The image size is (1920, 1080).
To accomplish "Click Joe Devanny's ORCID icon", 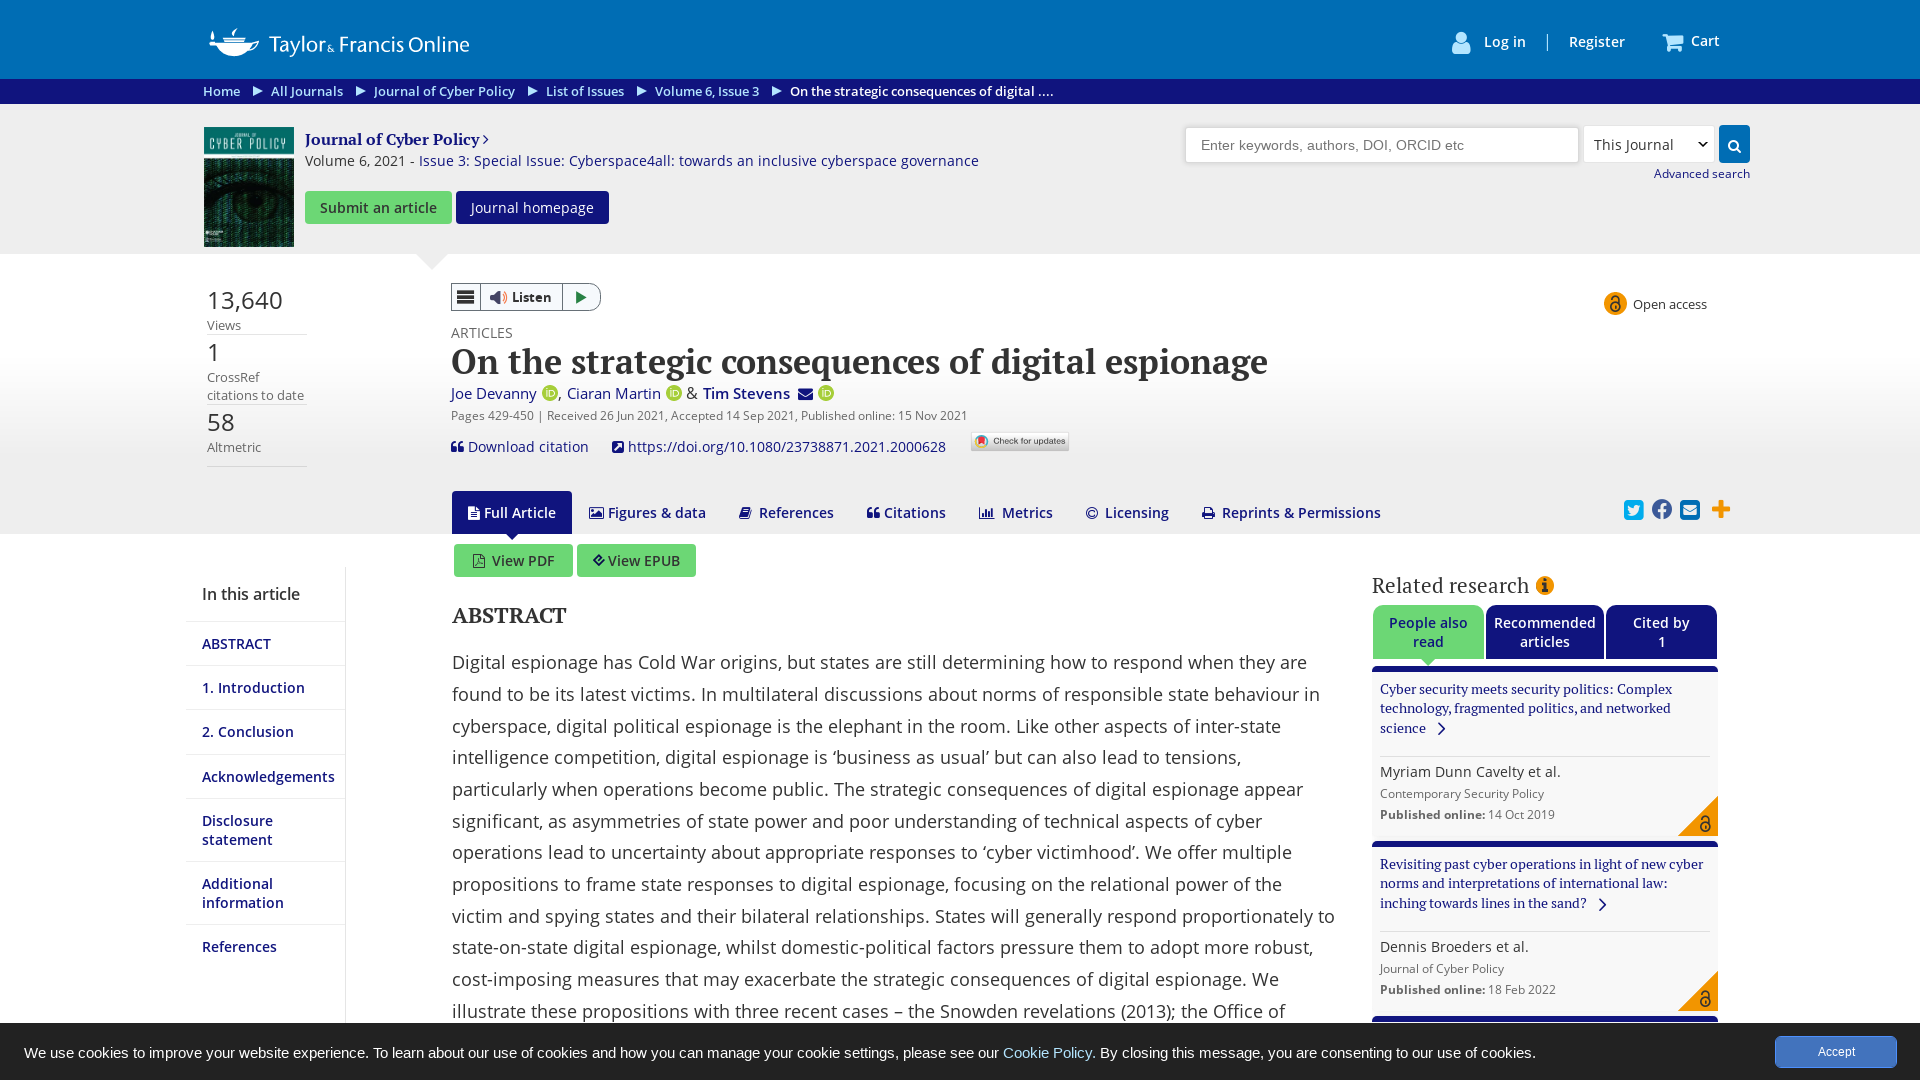I will click(x=550, y=393).
